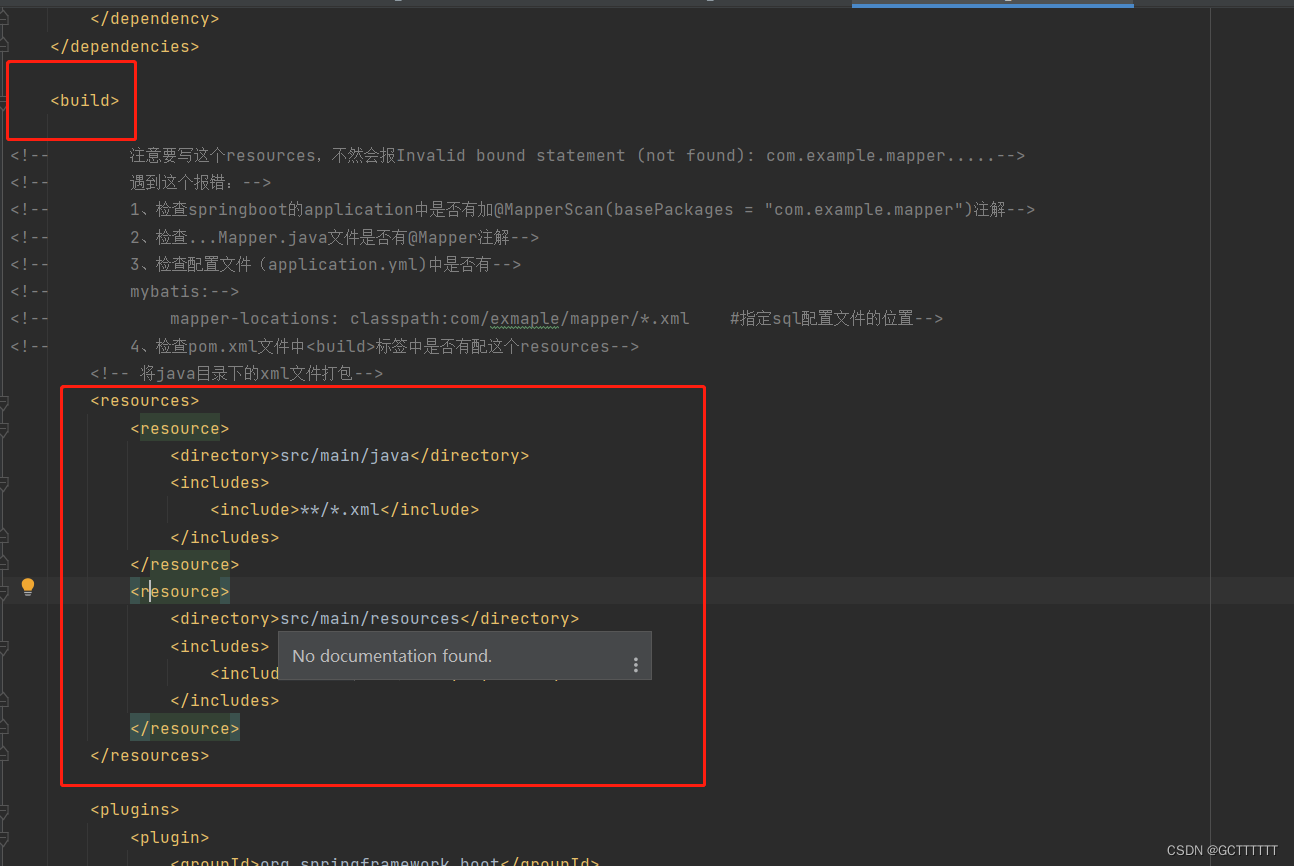
Task: Click the comment about application.yml config file
Action: (325, 264)
